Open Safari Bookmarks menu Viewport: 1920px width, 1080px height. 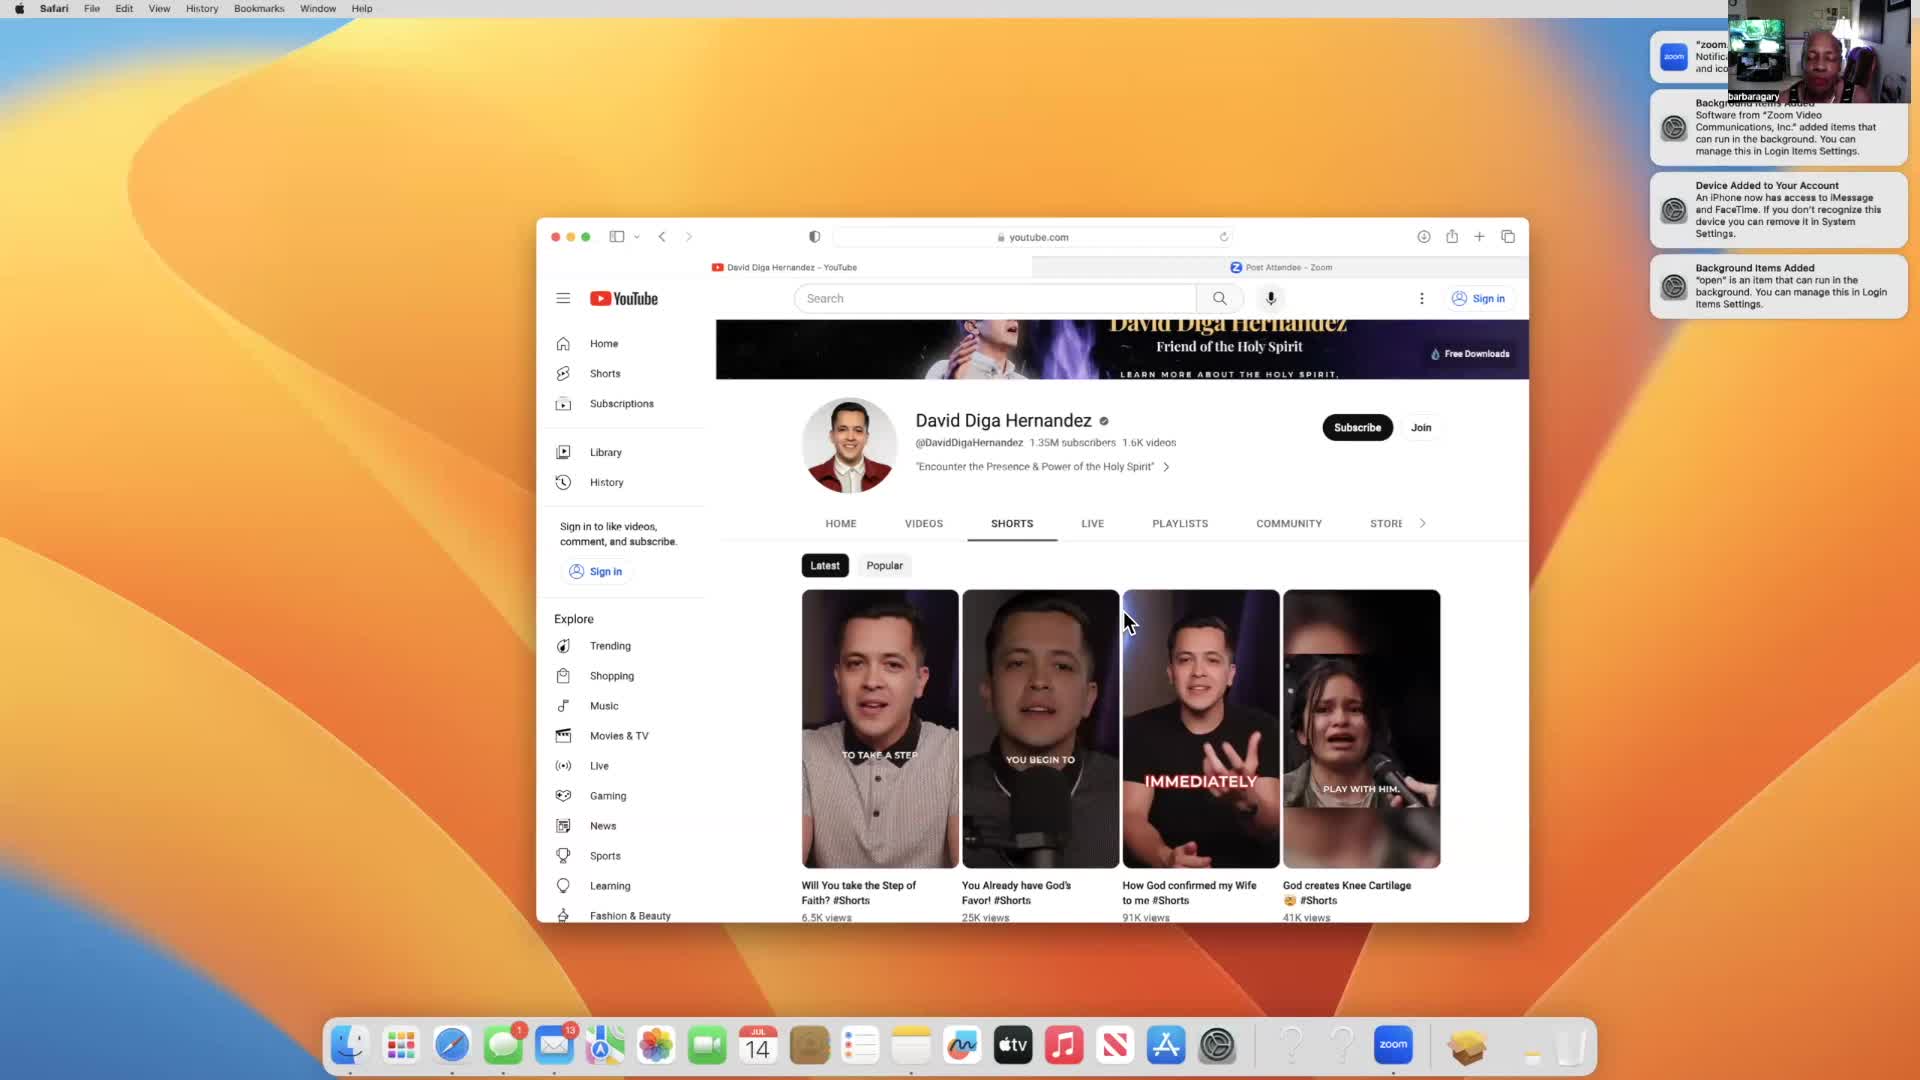tap(259, 8)
